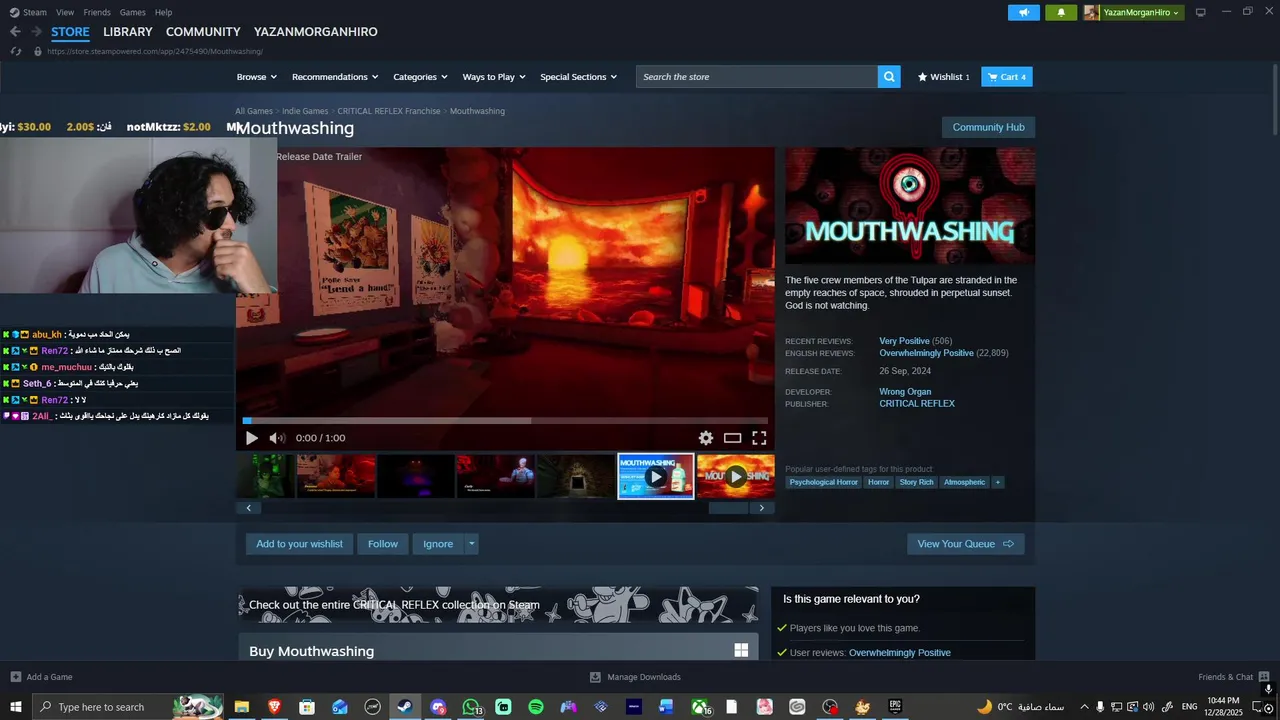Follow the Mouthwashing game
1280x720 pixels.
tap(383, 544)
